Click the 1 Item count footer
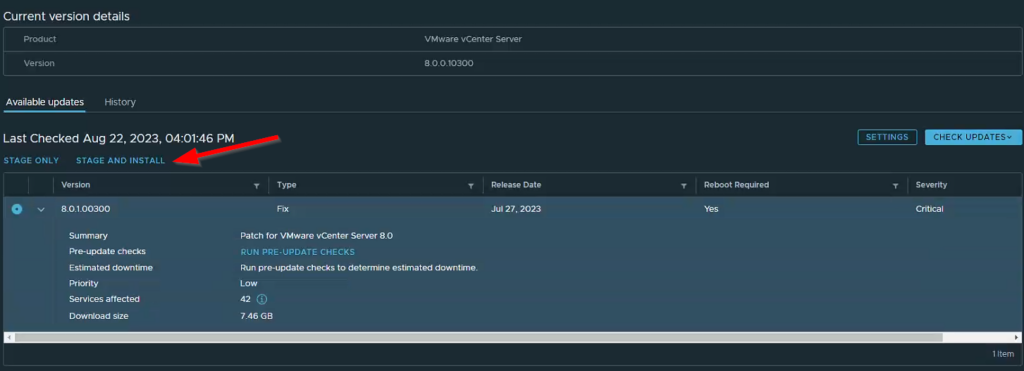Viewport: 1024px width, 371px height. click(x=1002, y=353)
